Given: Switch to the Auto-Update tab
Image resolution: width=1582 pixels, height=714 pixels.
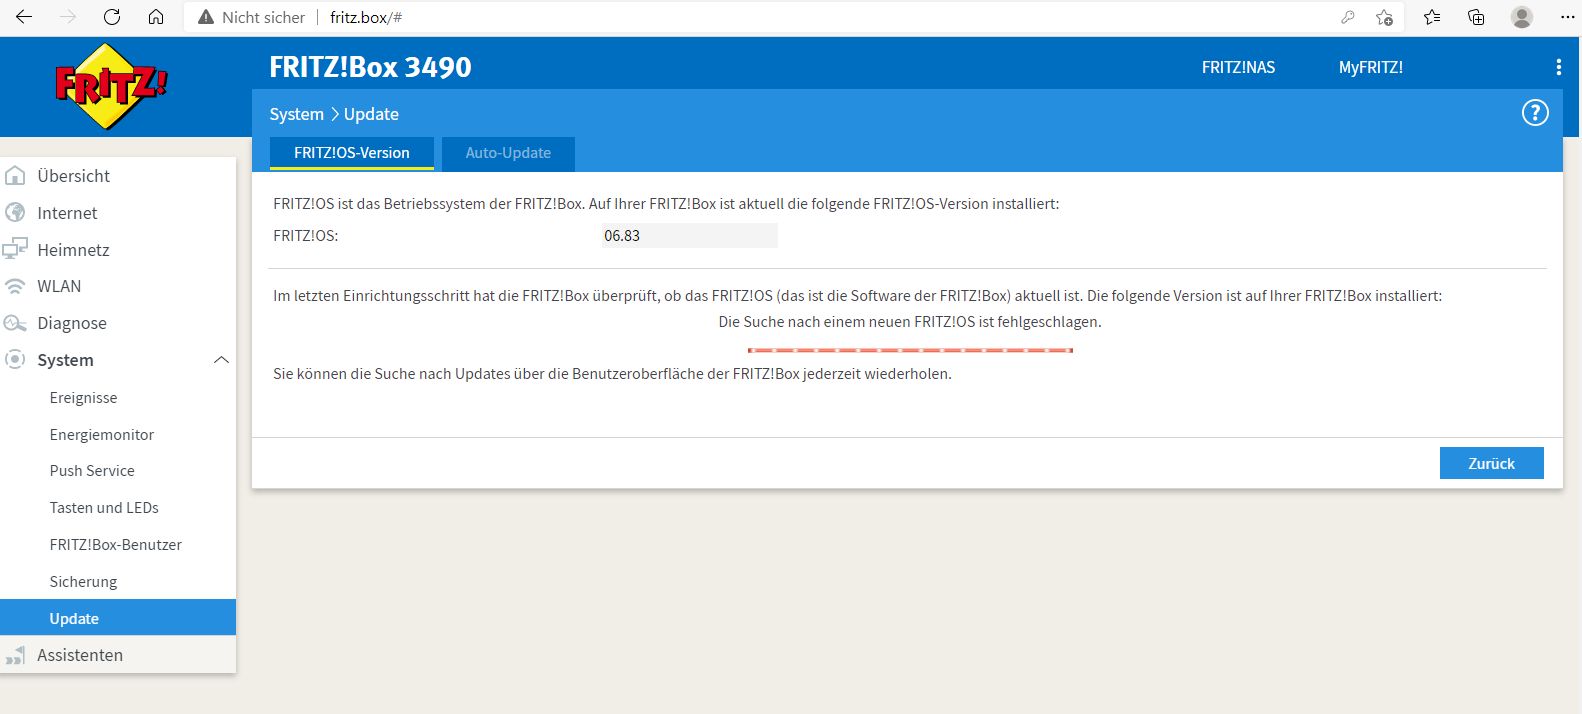Looking at the screenshot, I should pos(508,153).
